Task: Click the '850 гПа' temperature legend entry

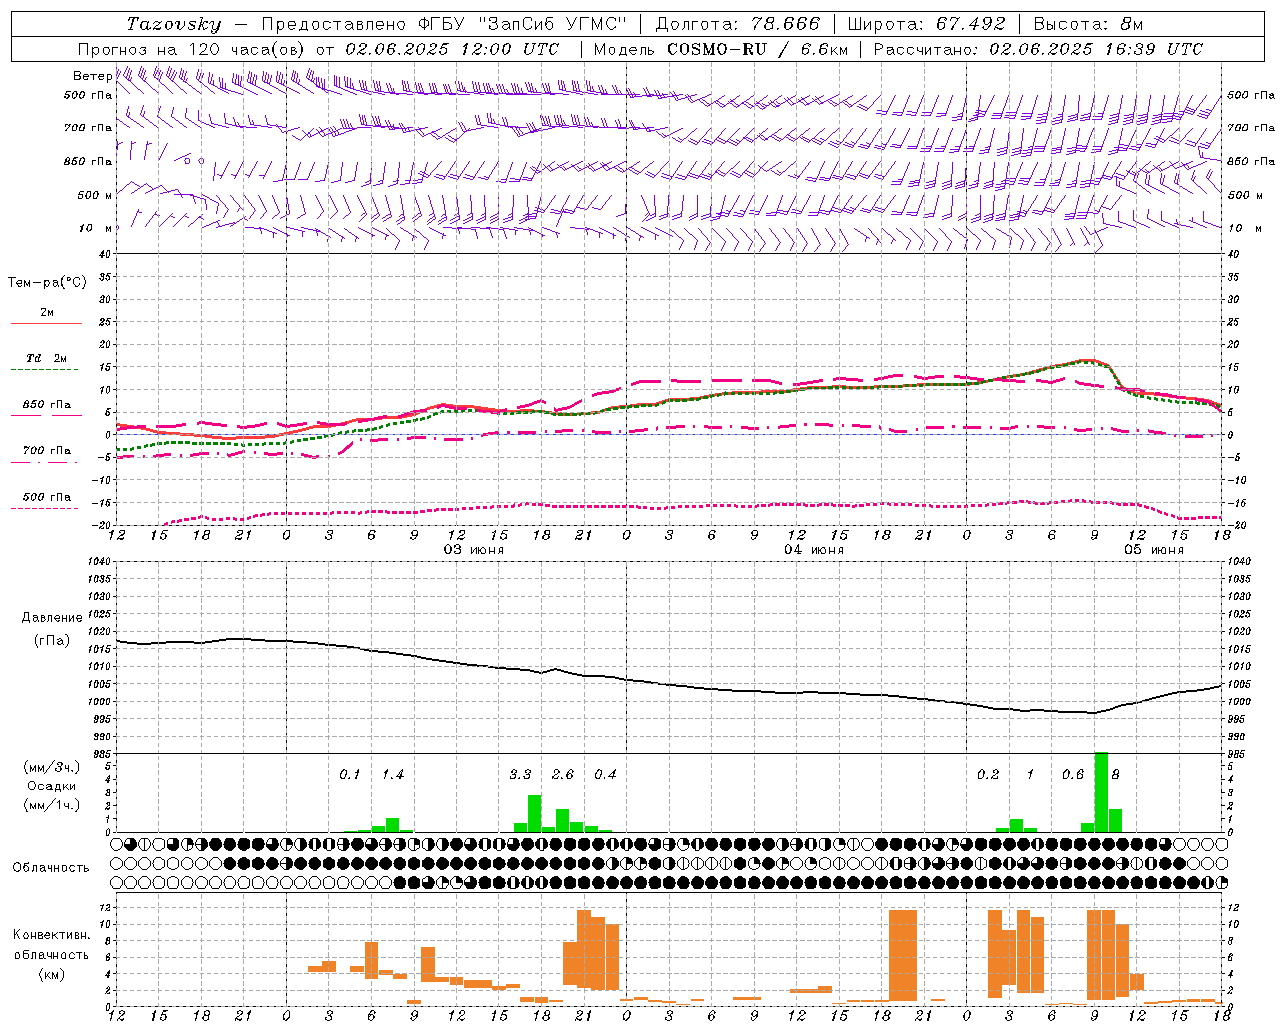Action: [x=47, y=404]
